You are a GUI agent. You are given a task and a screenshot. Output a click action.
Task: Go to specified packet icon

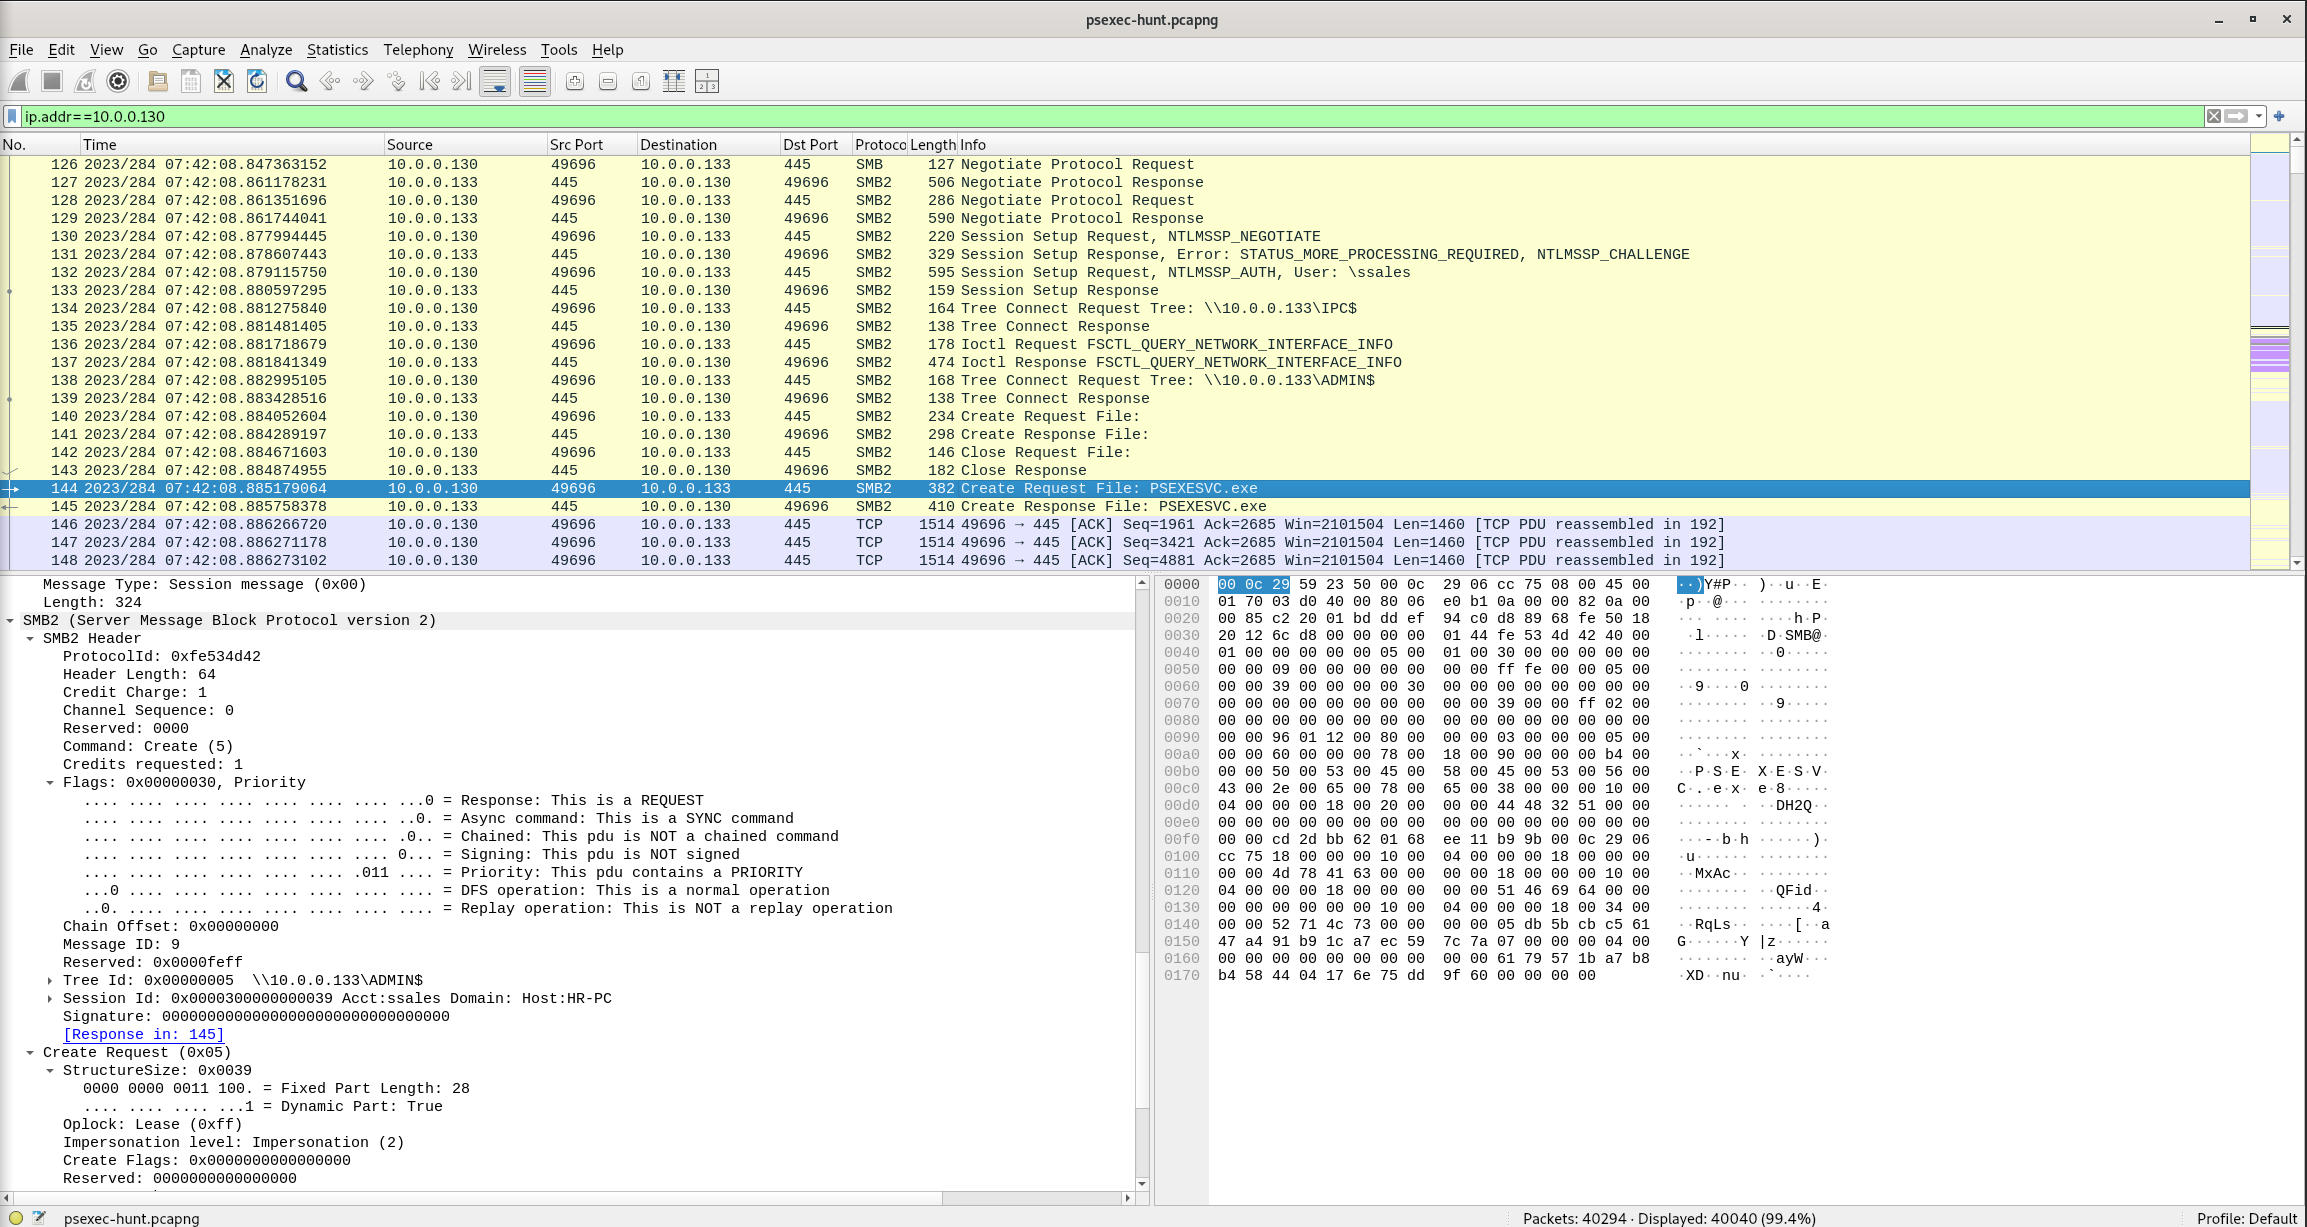[x=396, y=82]
